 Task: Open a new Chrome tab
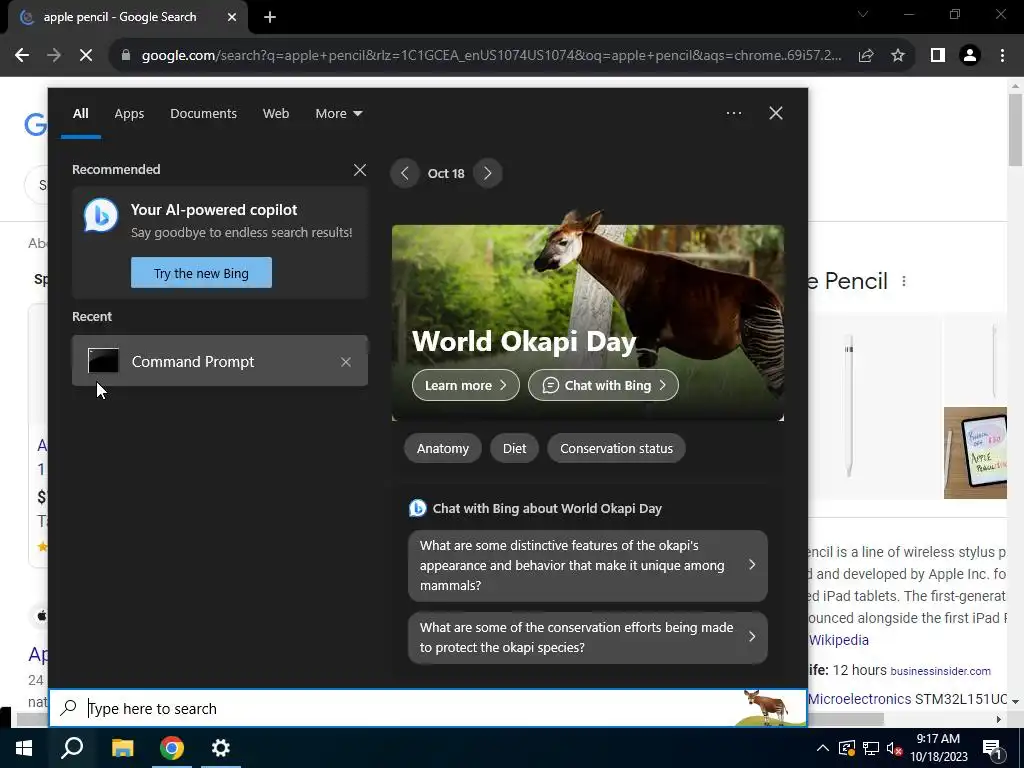(x=270, y=17)
